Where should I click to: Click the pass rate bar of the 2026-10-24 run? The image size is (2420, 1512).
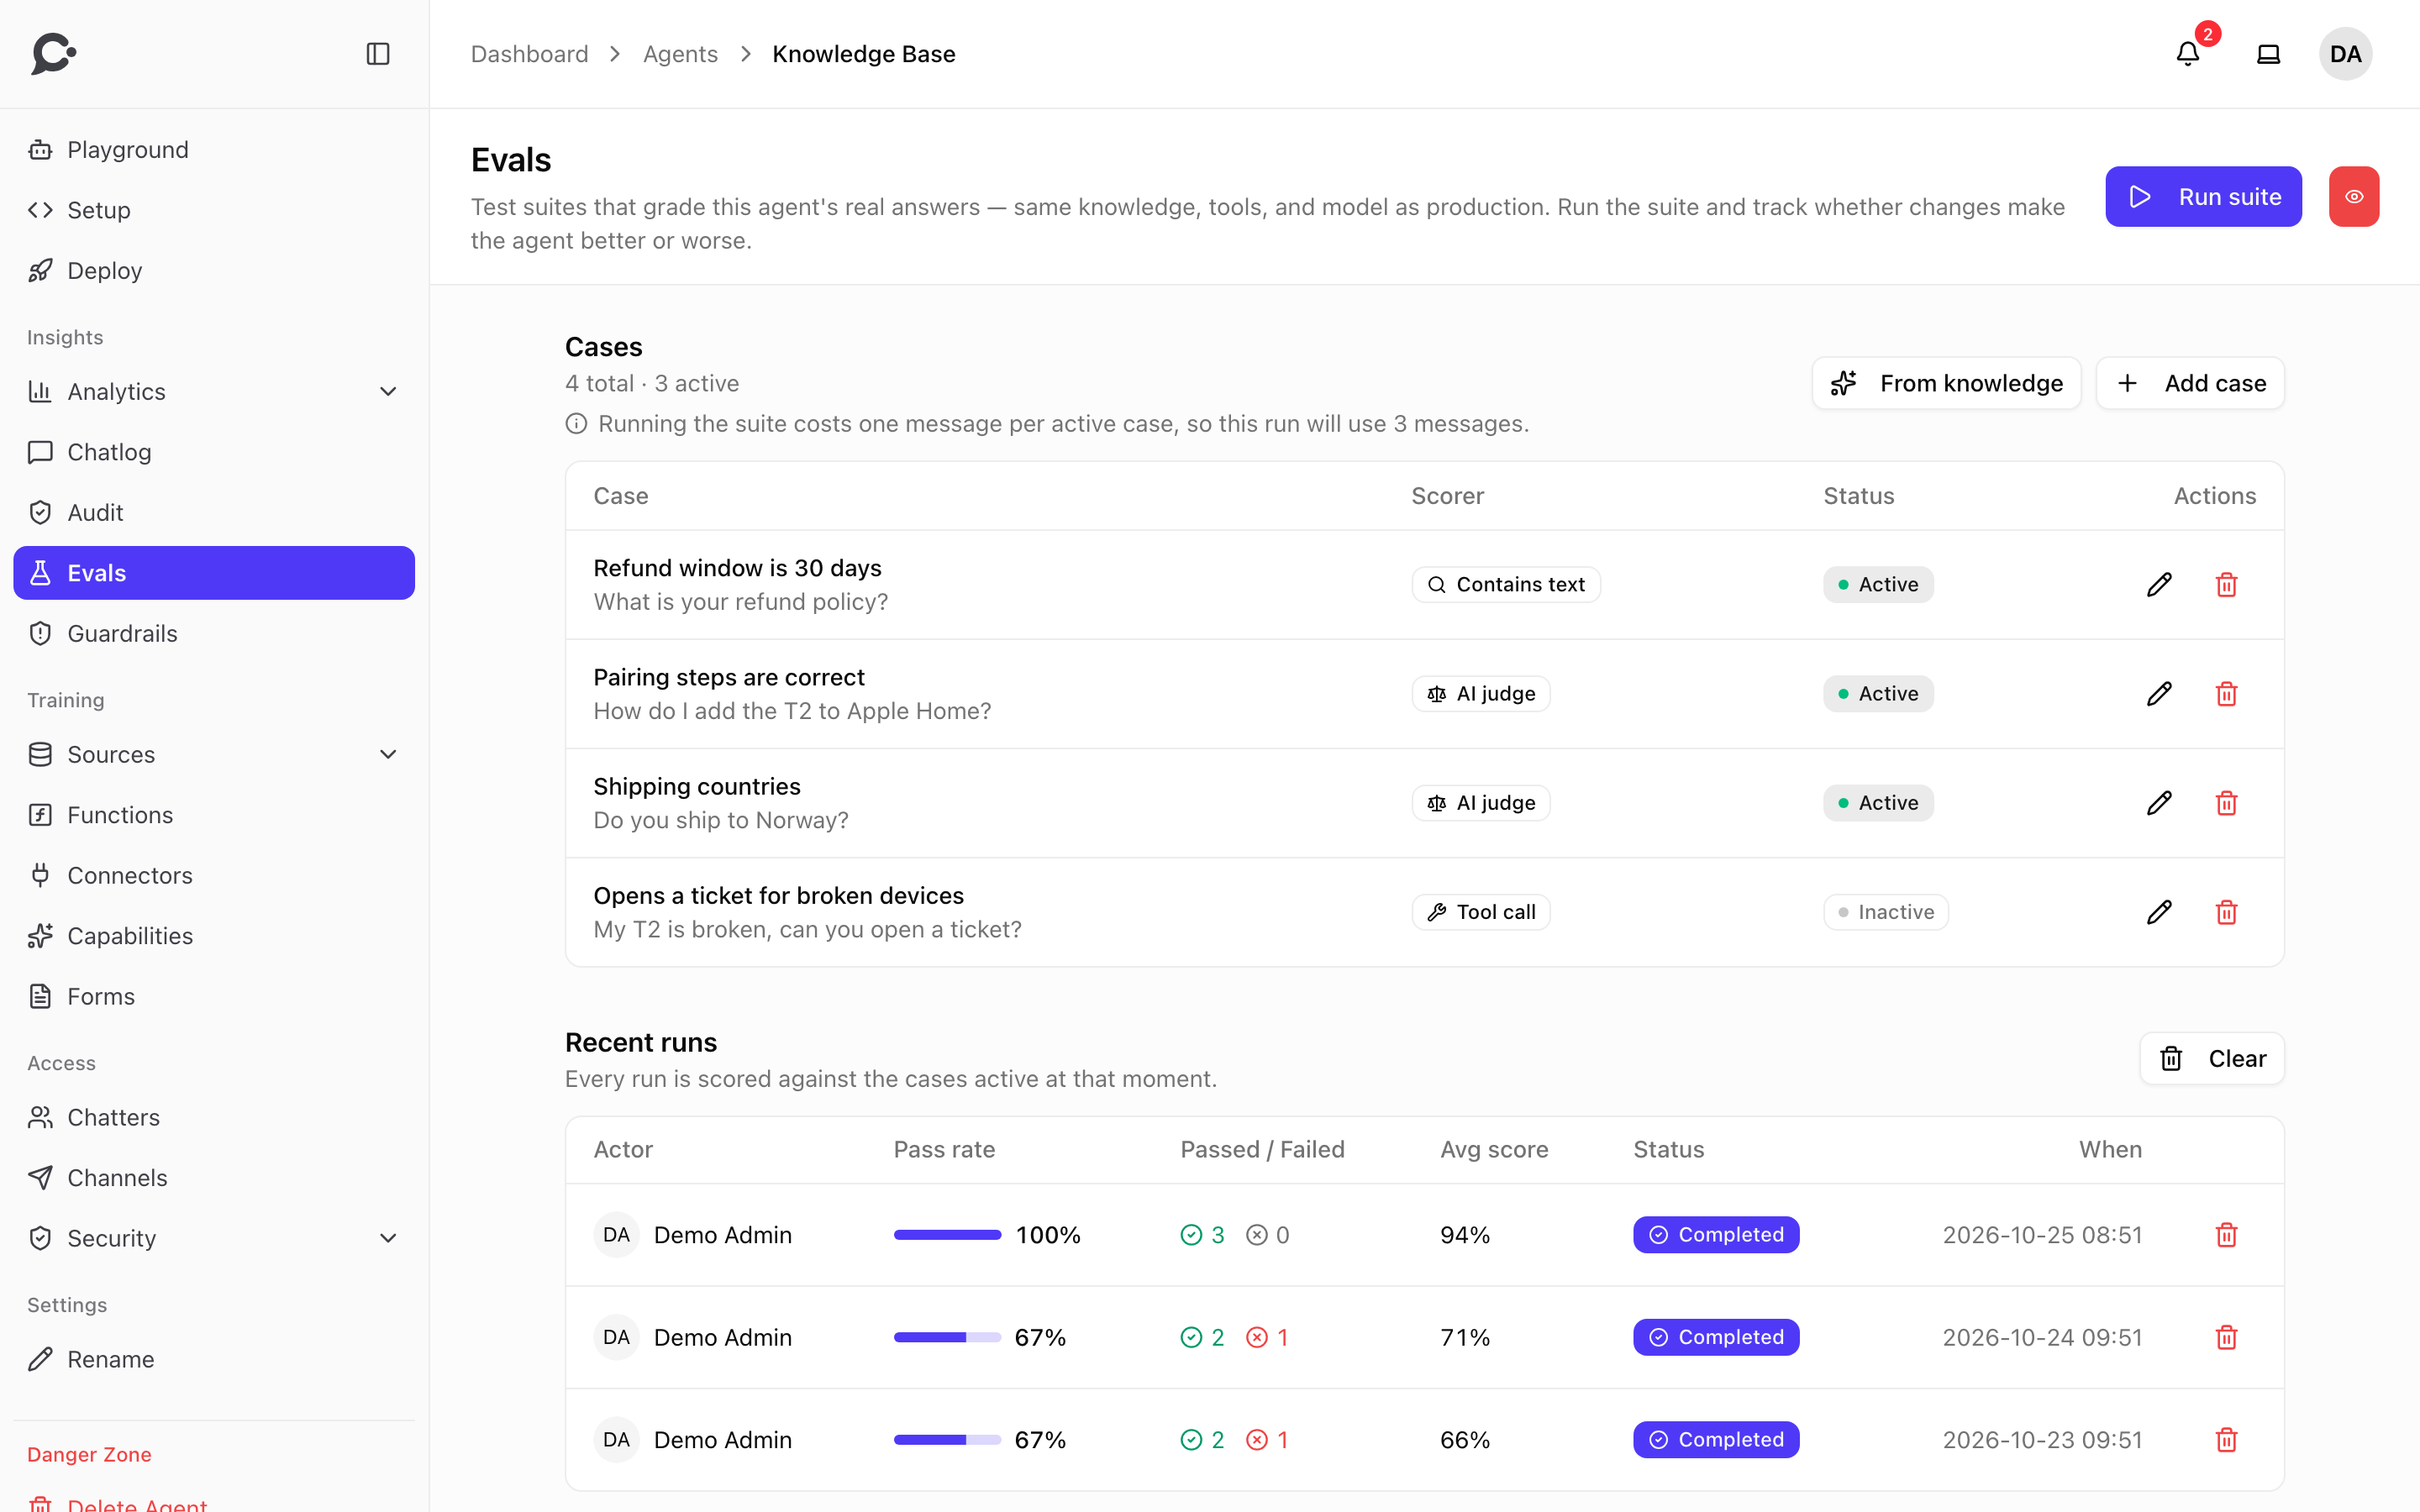point(947,1337)
